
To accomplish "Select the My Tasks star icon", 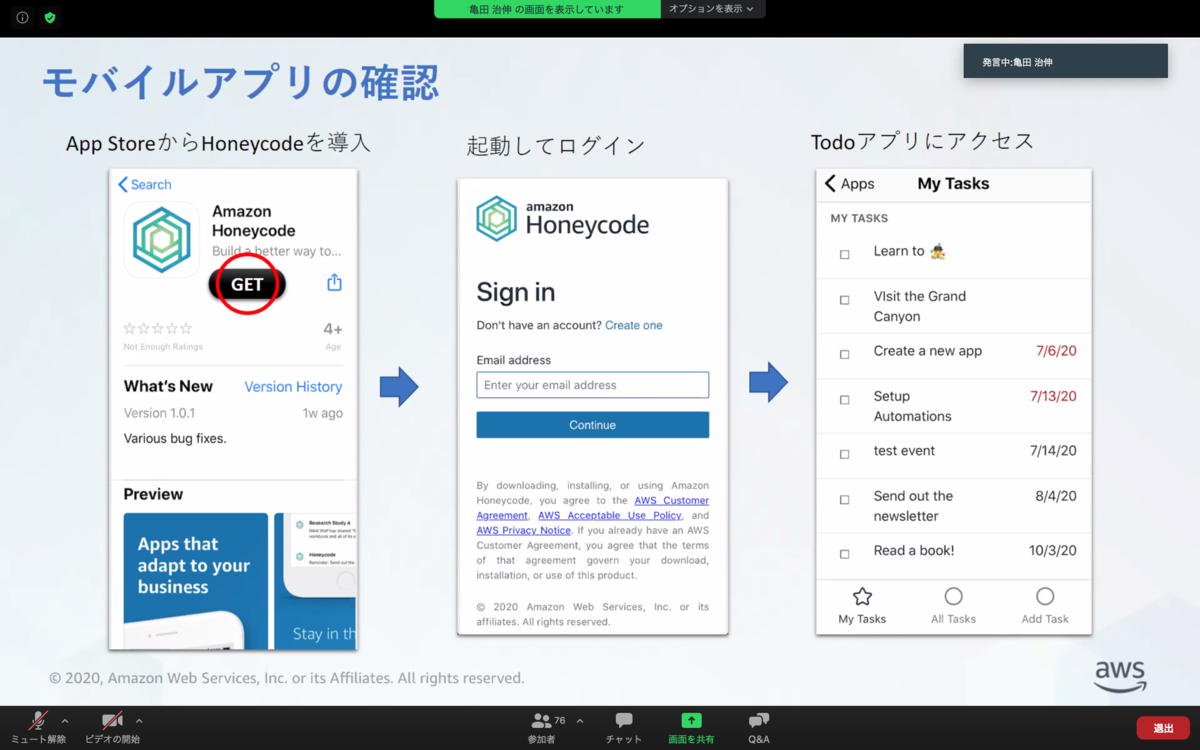I will click(861, 596).
